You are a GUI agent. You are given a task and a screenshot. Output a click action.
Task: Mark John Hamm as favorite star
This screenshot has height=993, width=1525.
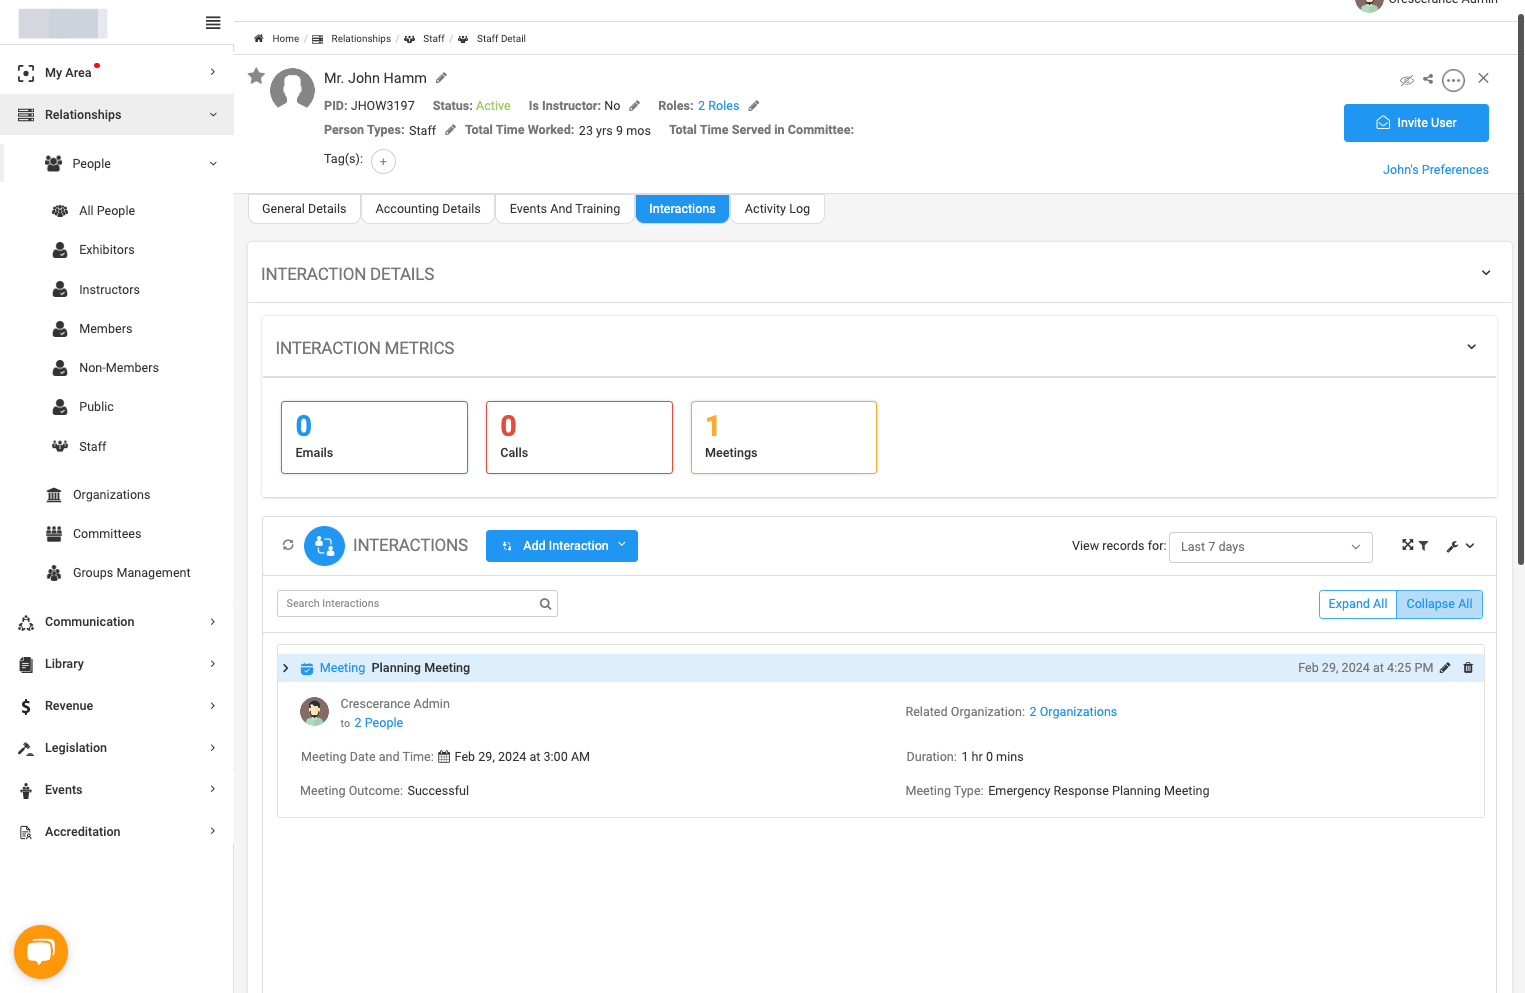(256, 76)
